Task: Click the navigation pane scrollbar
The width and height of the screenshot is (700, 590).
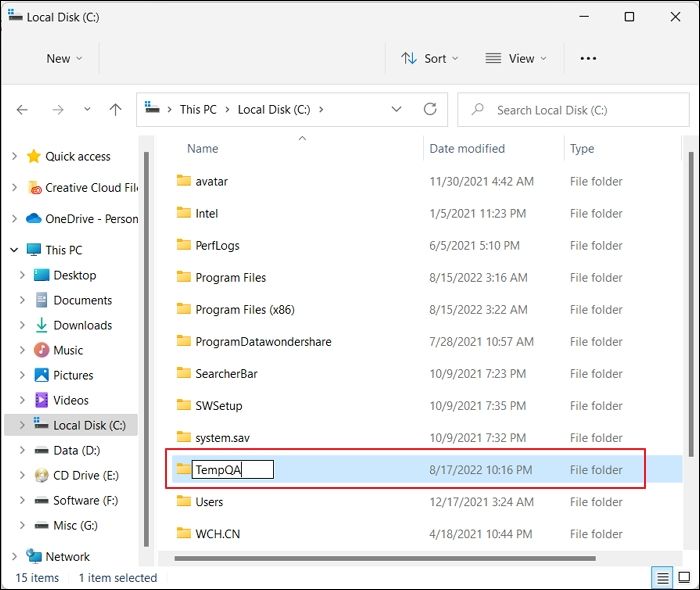Action: (x=146, y=348)
